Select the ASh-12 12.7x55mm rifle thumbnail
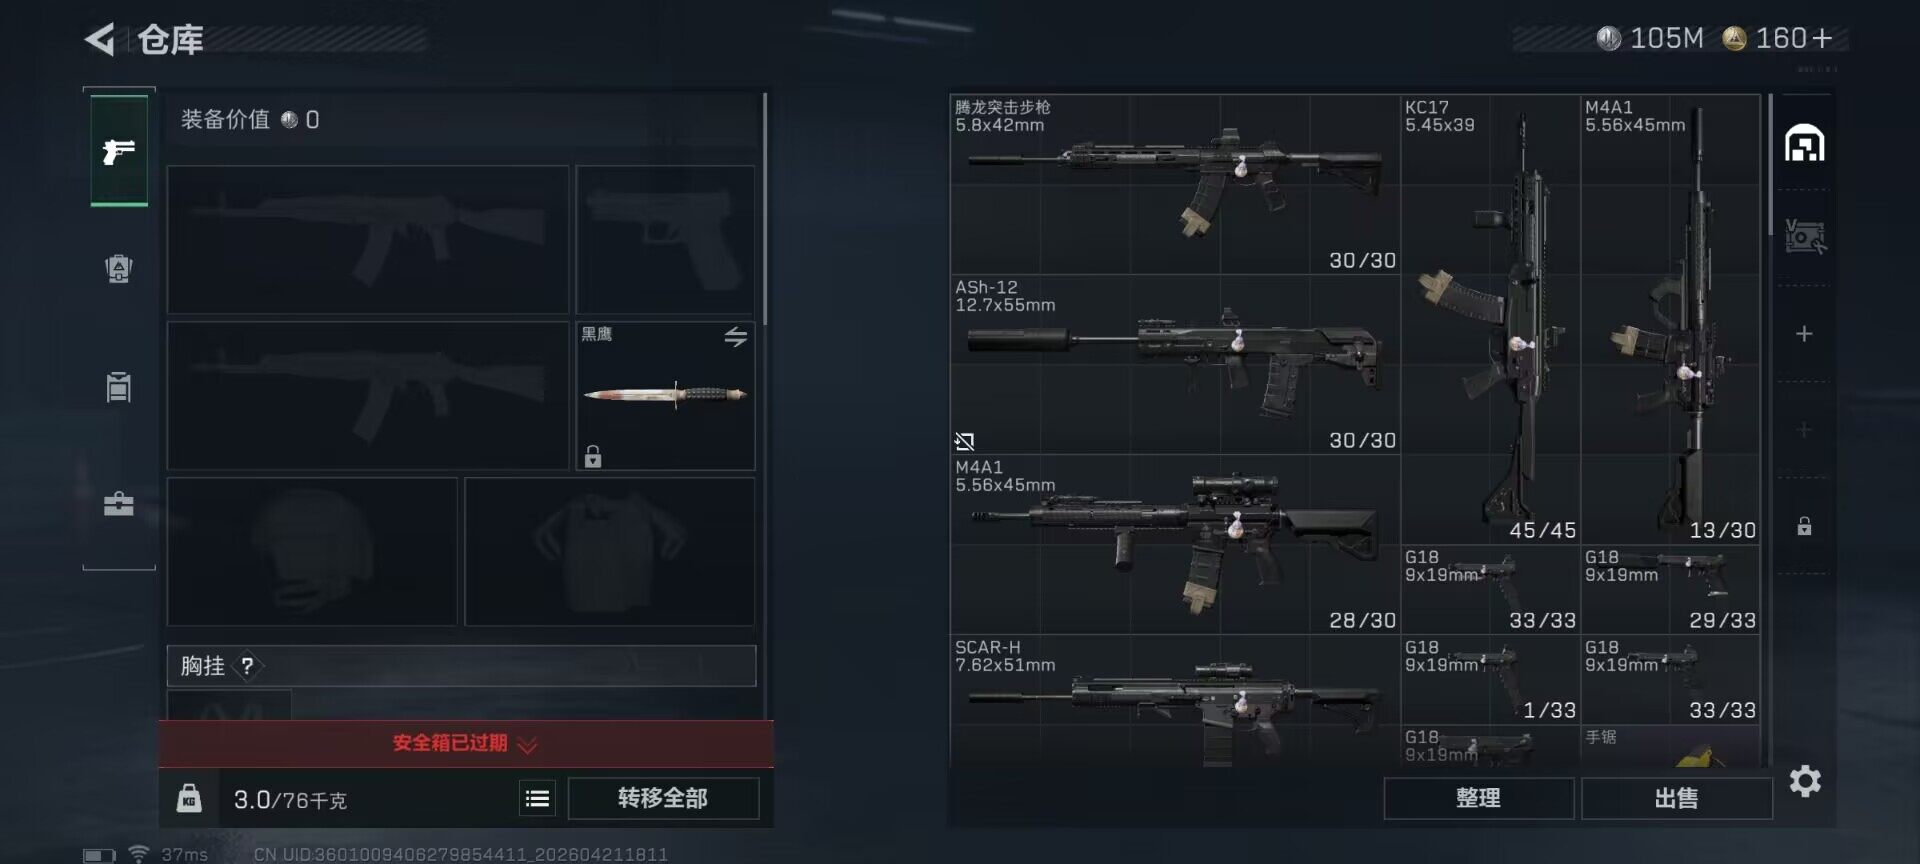Image resolution: width=1920 pixels, height=864 pixels. coord(1175,365)
